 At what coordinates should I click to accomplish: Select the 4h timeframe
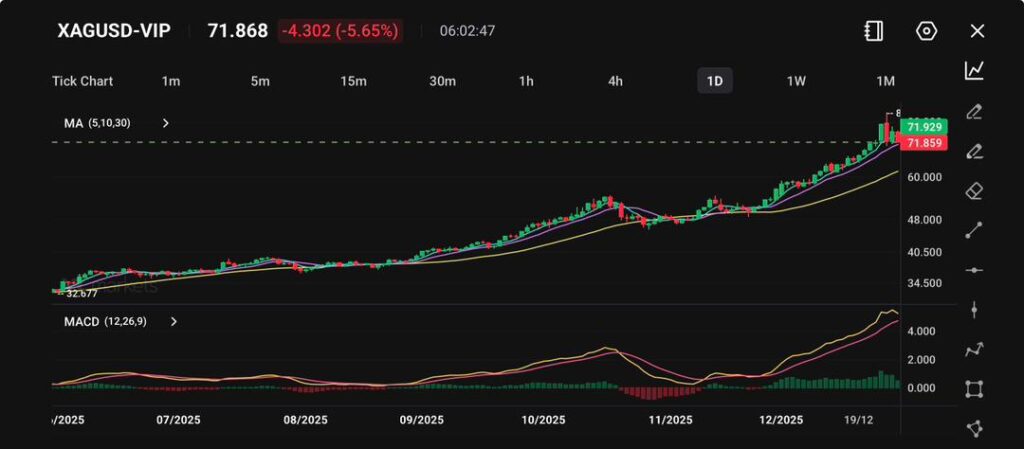(616, 81)
